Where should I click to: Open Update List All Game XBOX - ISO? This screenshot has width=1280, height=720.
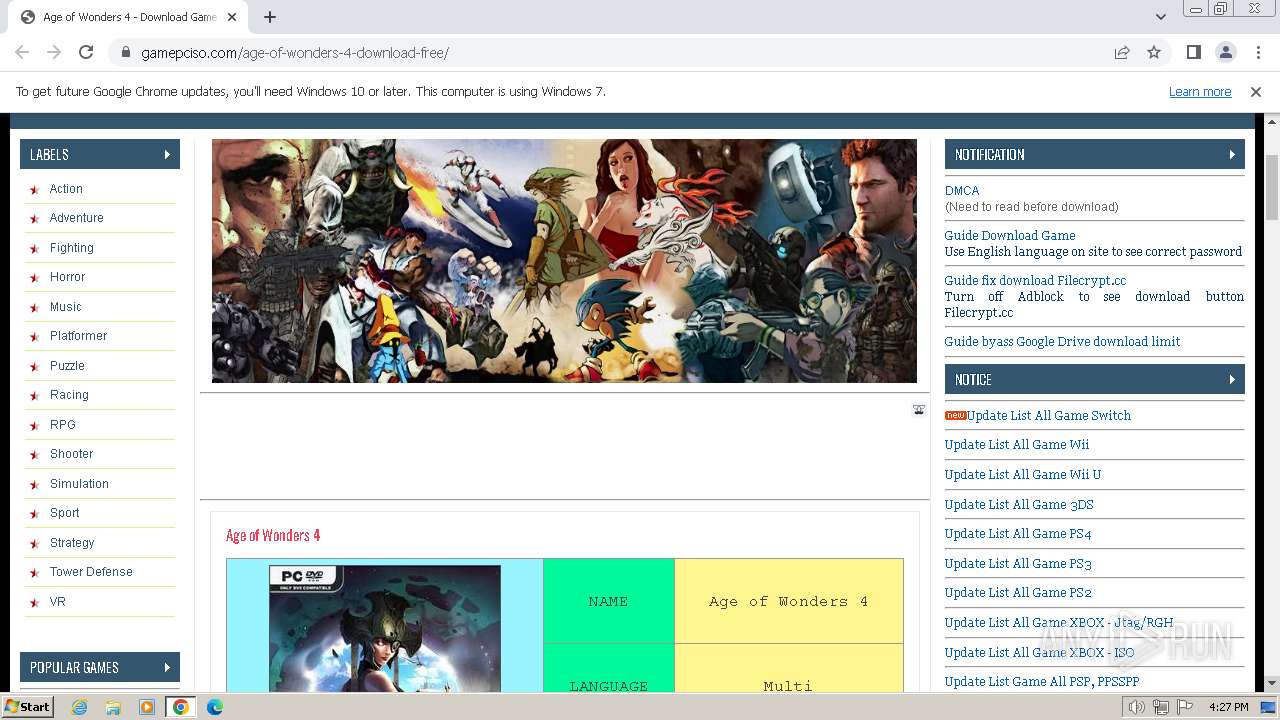1040,652
